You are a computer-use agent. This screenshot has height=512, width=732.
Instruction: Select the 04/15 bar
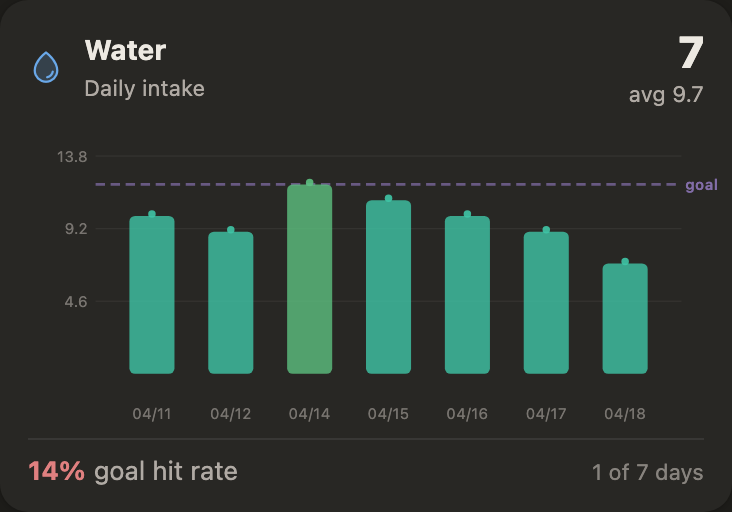(388, 287)
